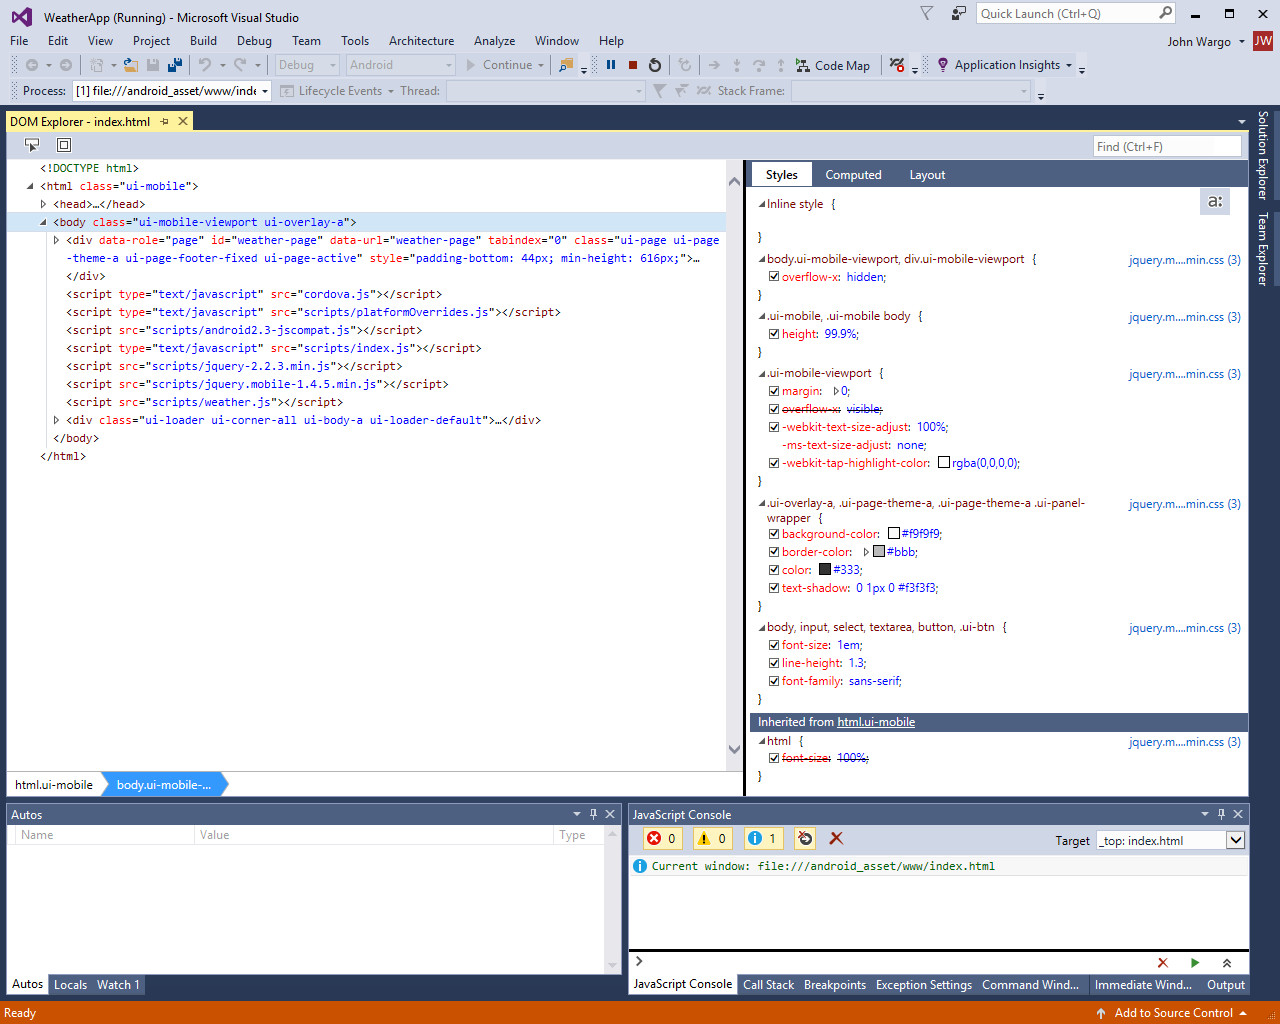Open the Target dropdown in JavaScript Console
This screenshot has width=1280, height=1024.
pos(1236,840)
